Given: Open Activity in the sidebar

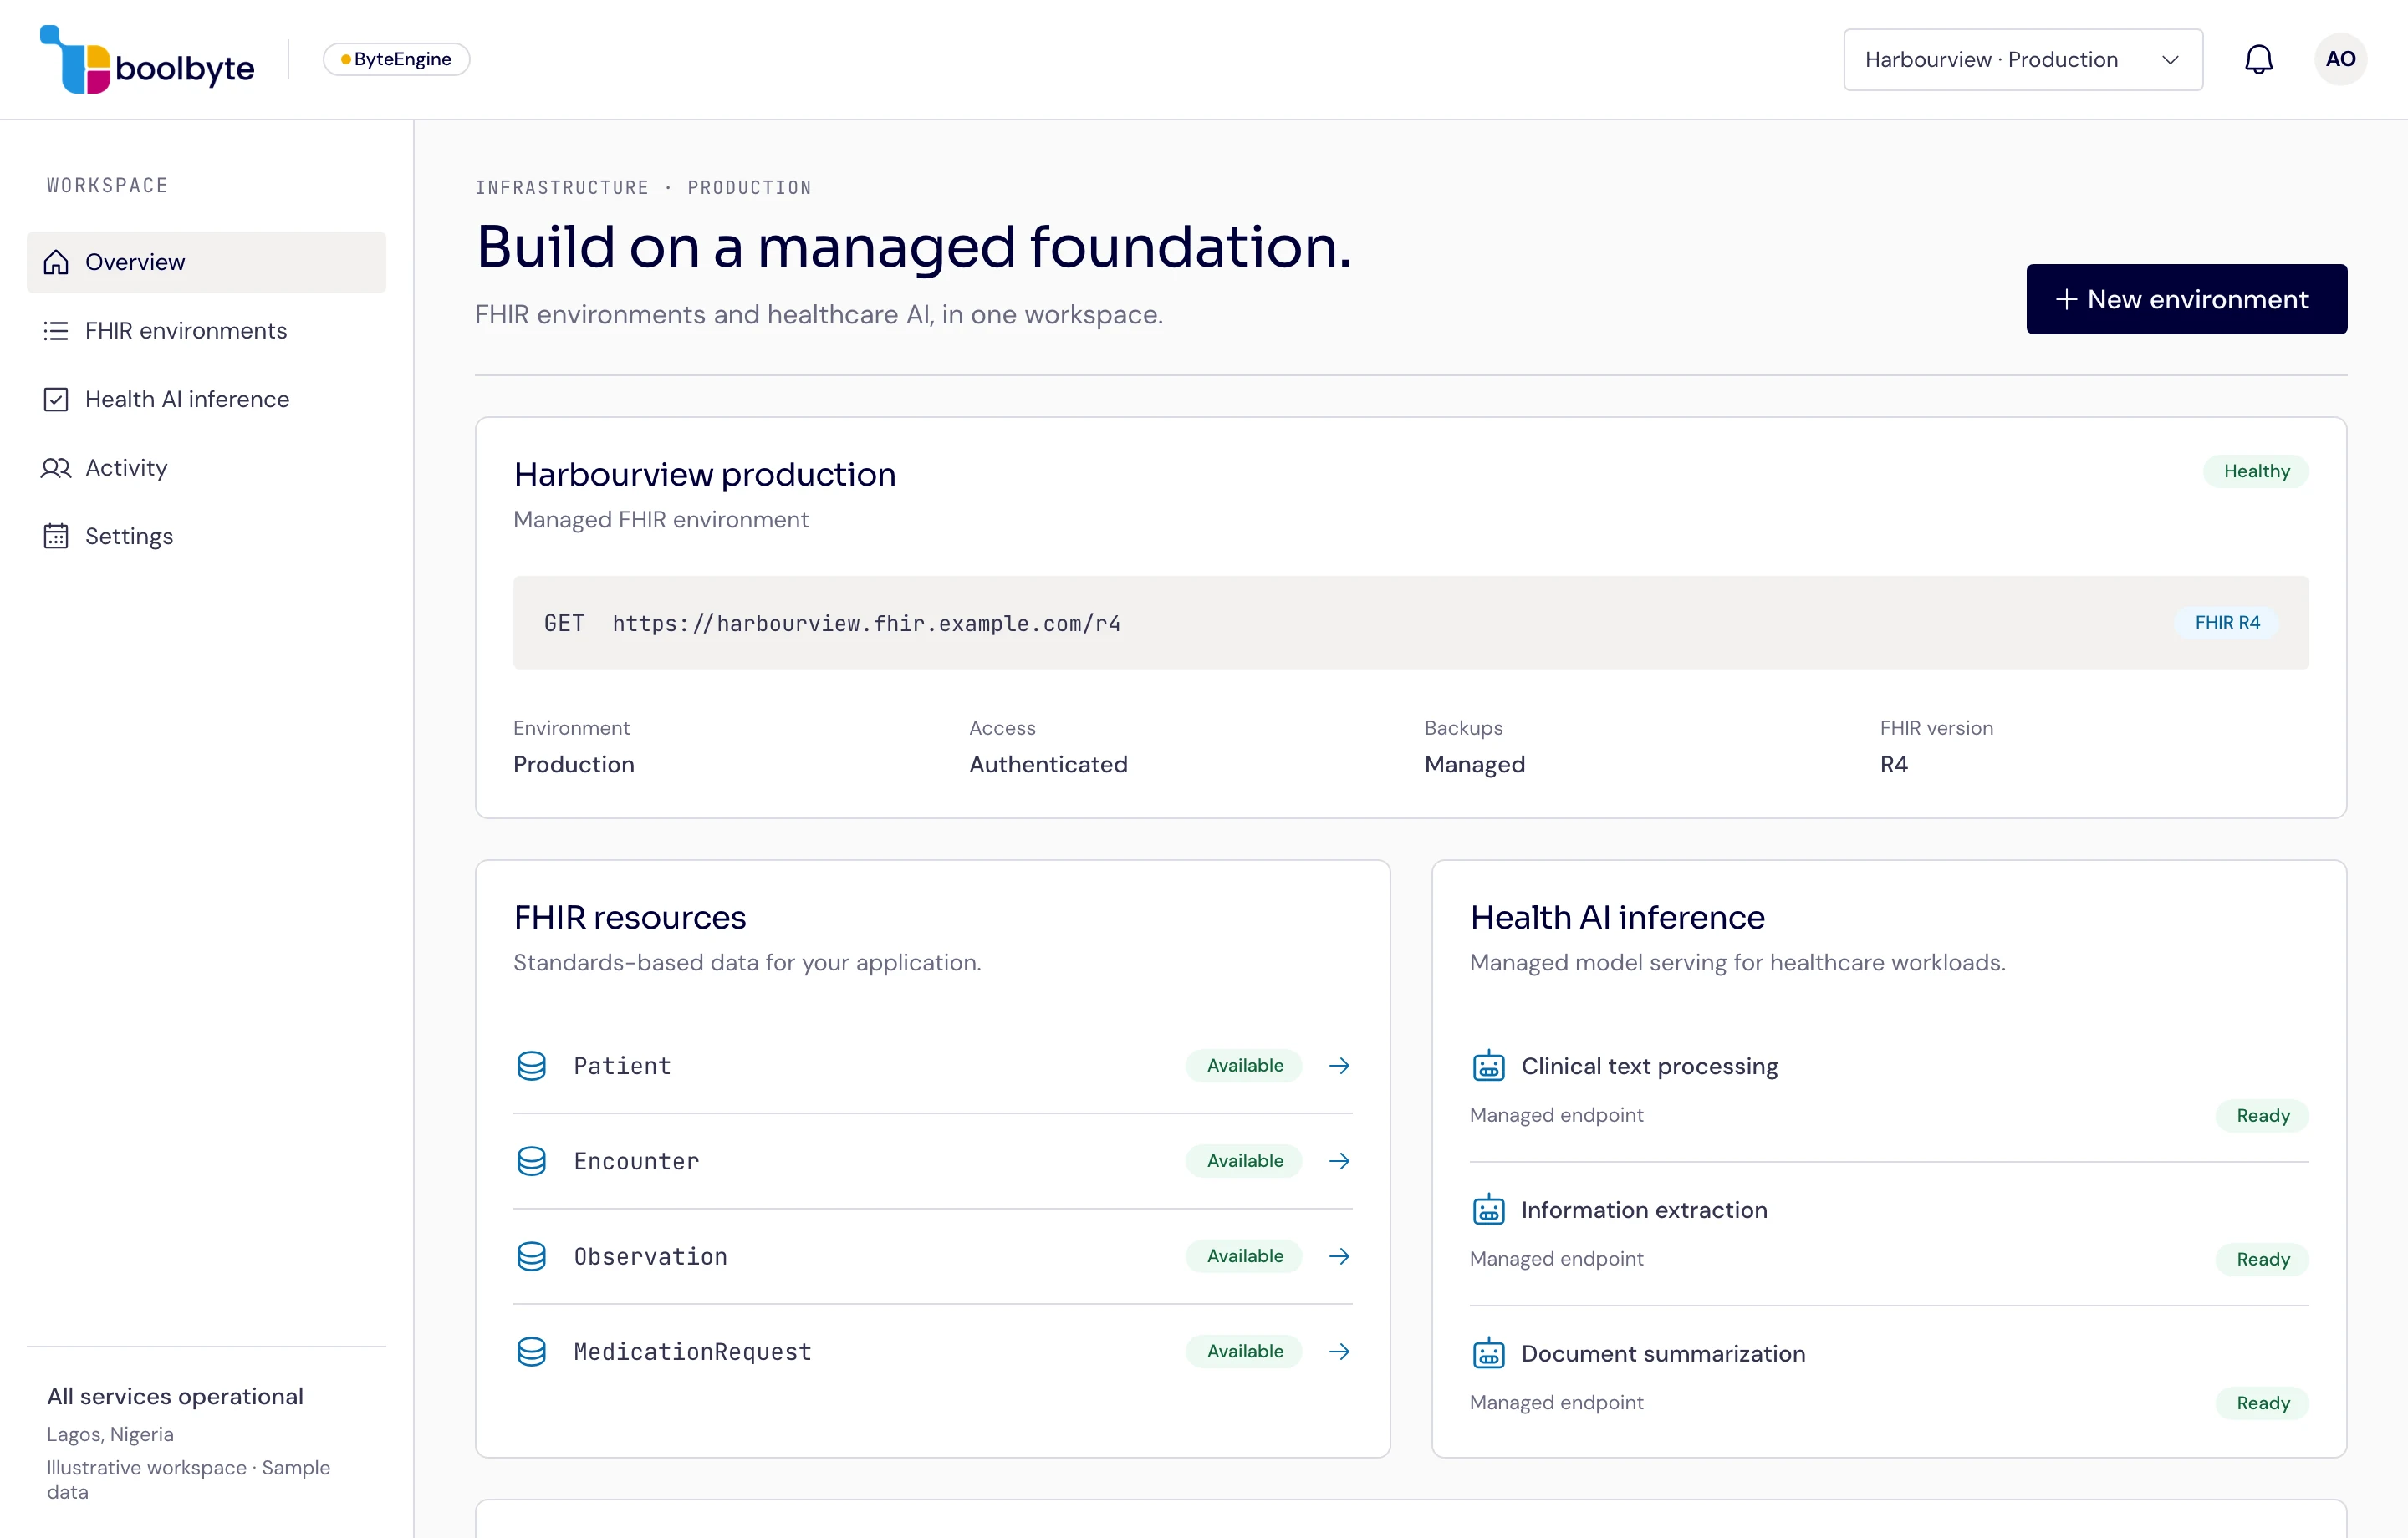Looking at the screenshot, I should 206,468.
